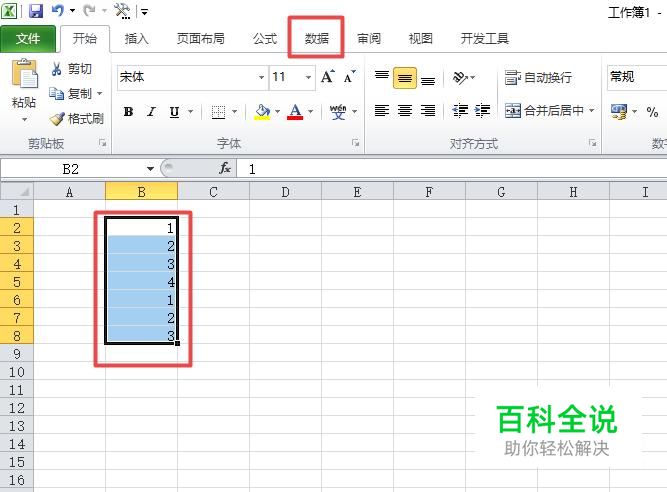Open the 宋体 font name dropdown
667x492 pixels.
point(261,77)
